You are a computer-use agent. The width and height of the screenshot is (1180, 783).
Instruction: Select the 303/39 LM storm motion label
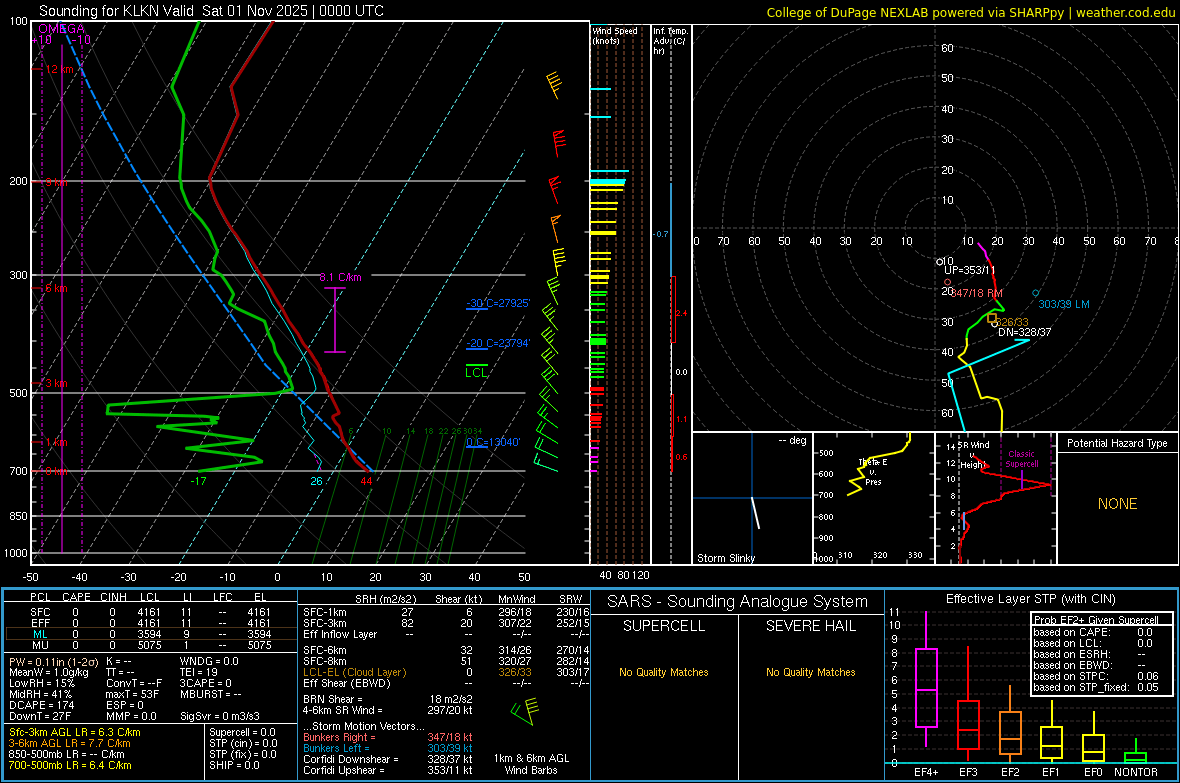pos(1064,304)
